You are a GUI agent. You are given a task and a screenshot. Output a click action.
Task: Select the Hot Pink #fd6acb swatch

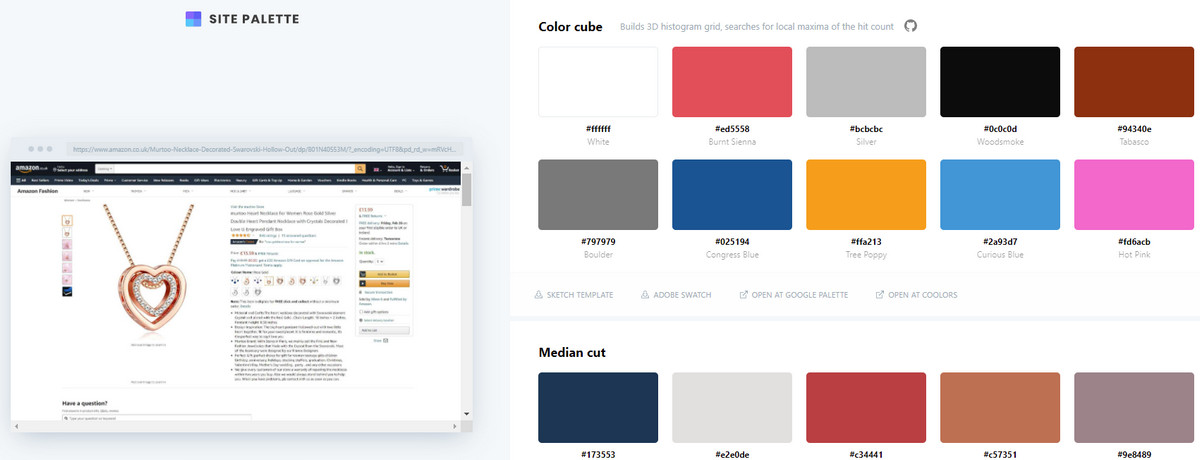(1134, 194)
